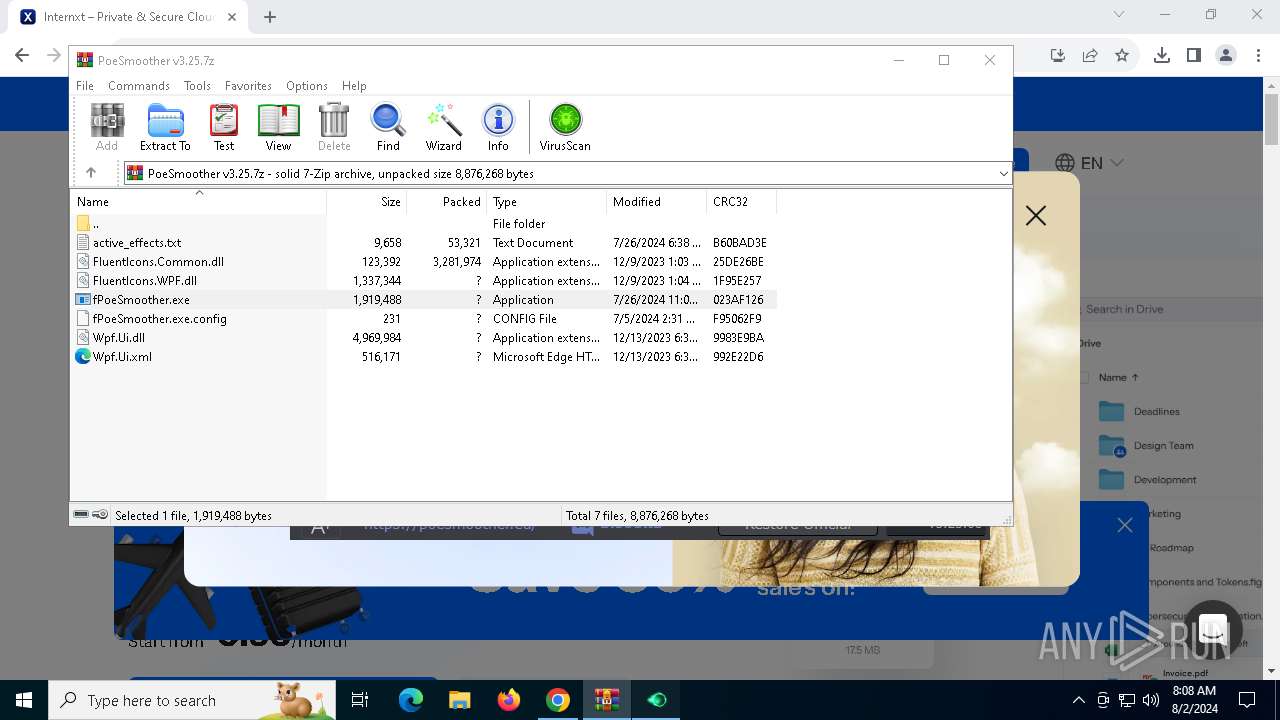Select fPoeSmoother.exe.config file
The image size is (1280, 720).
(x=424, y=319)
